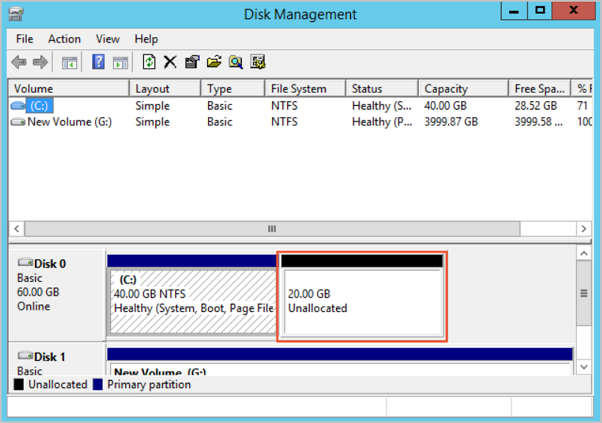Click the Forward arrow toolbar icon
This screenshot has height=423, width=602.
point(40,62)
